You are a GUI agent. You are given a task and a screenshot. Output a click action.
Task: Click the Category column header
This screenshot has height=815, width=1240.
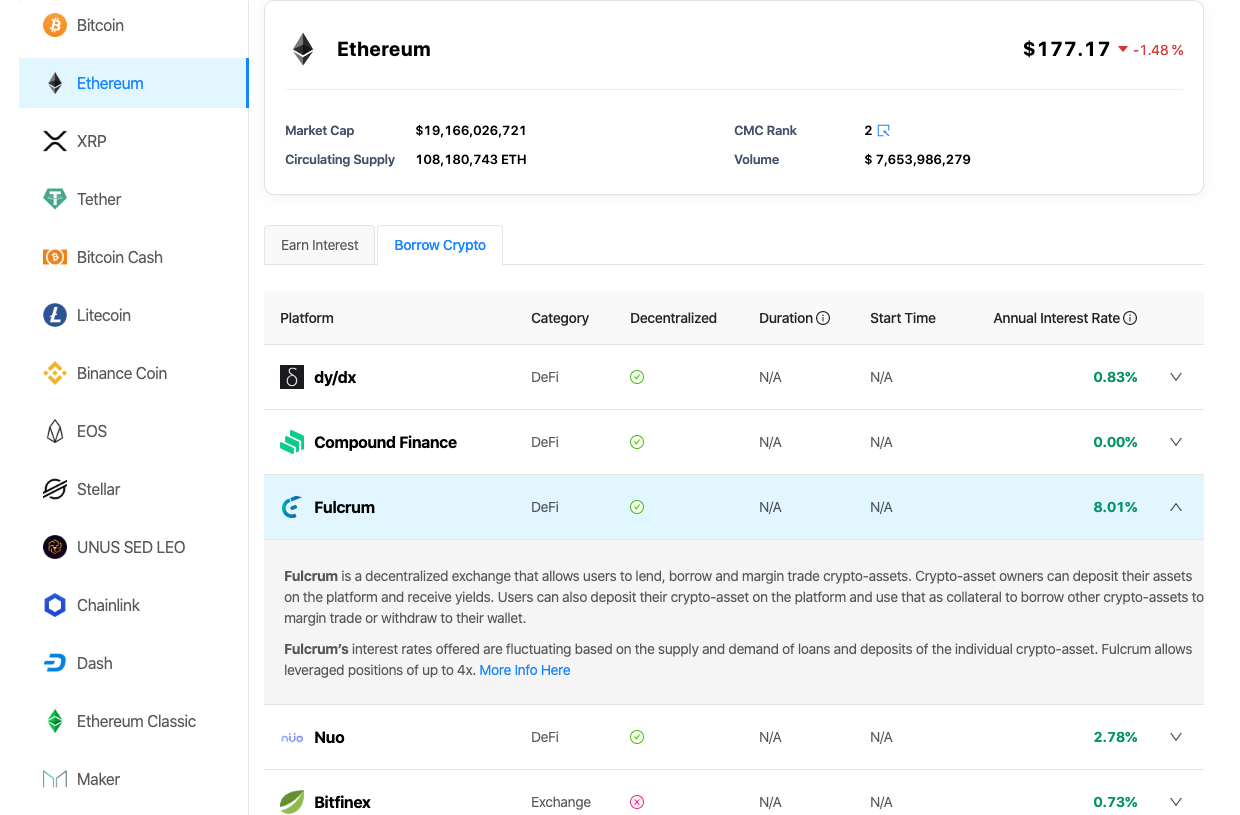[x=560, y=318]
